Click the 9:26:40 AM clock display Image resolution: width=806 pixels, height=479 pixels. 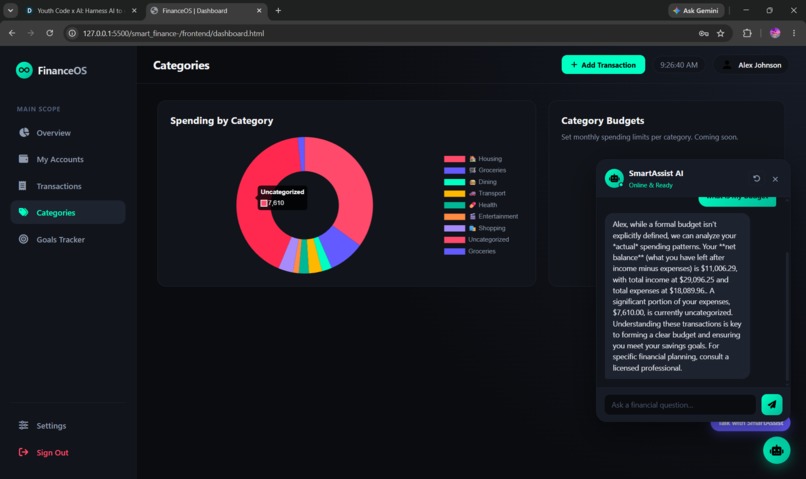click(679, 65)
